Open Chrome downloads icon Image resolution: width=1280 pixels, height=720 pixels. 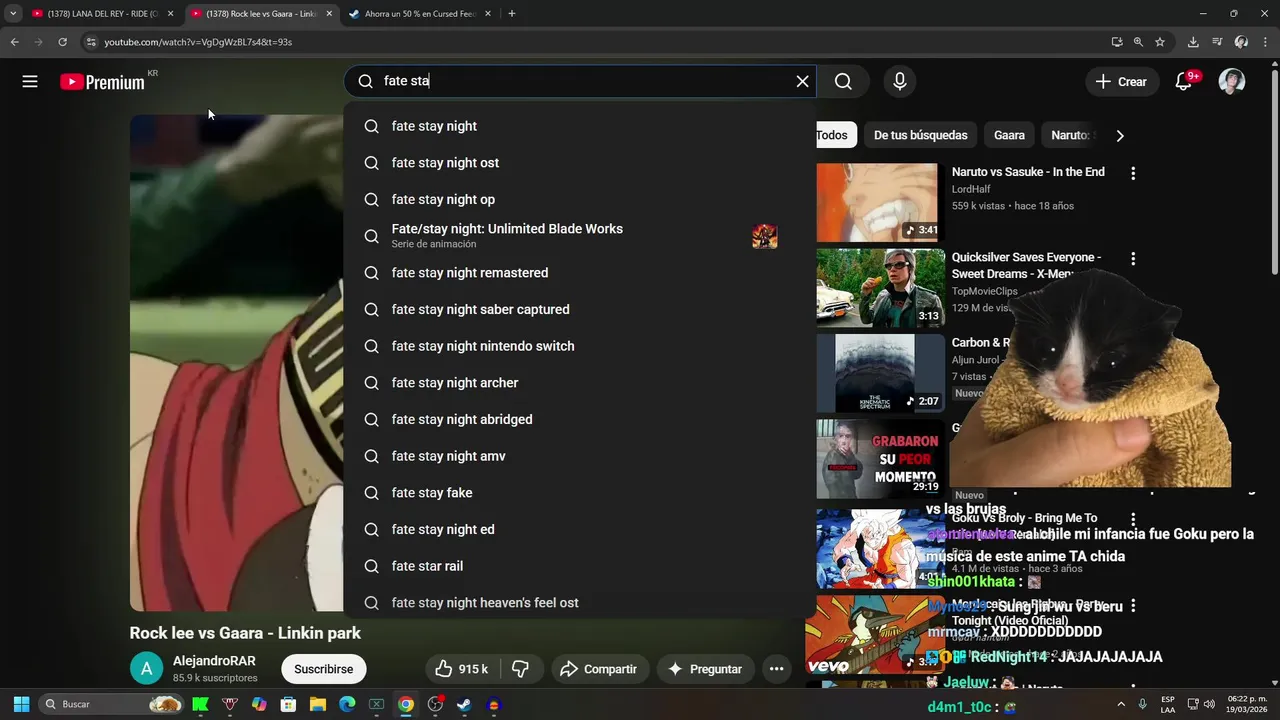point(1193,42)
